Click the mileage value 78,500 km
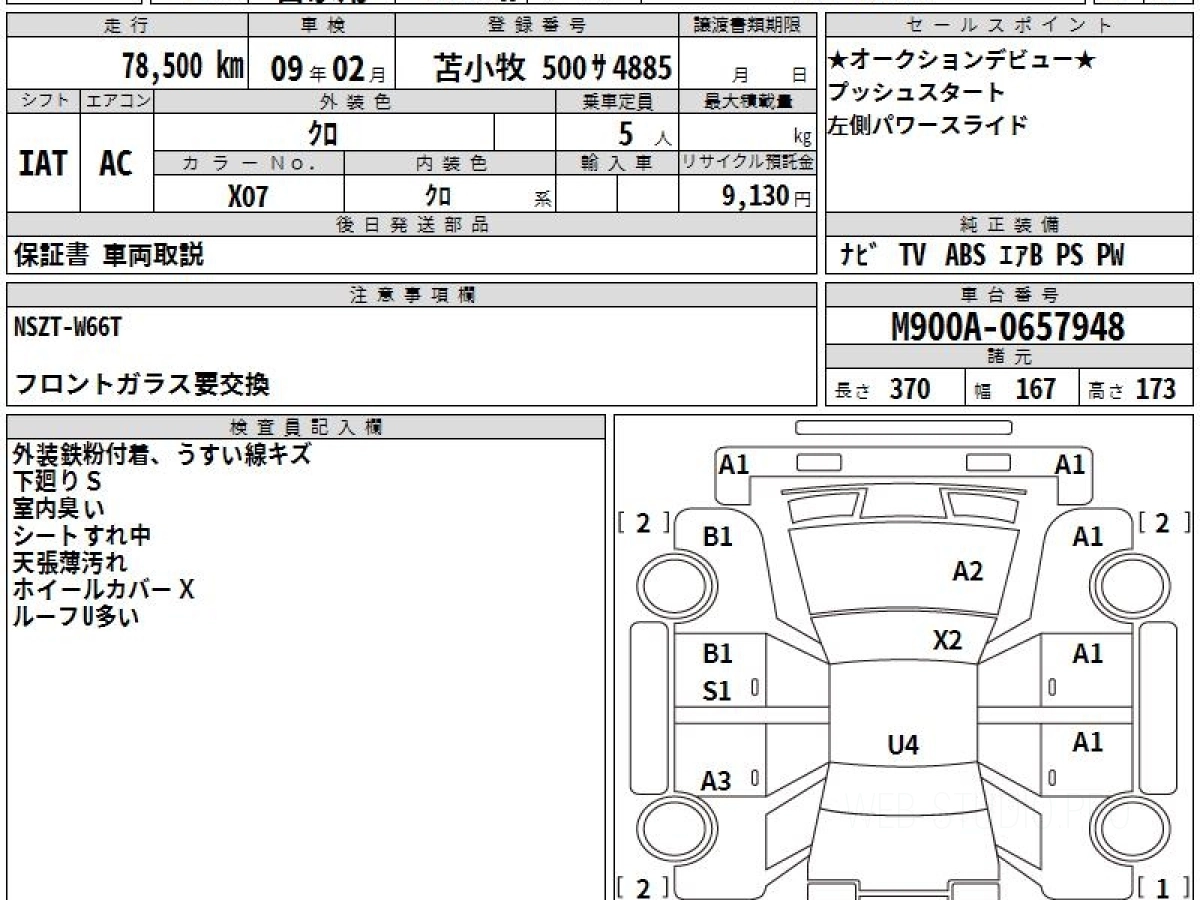The image size is (1200, 900). click(183, 67)
